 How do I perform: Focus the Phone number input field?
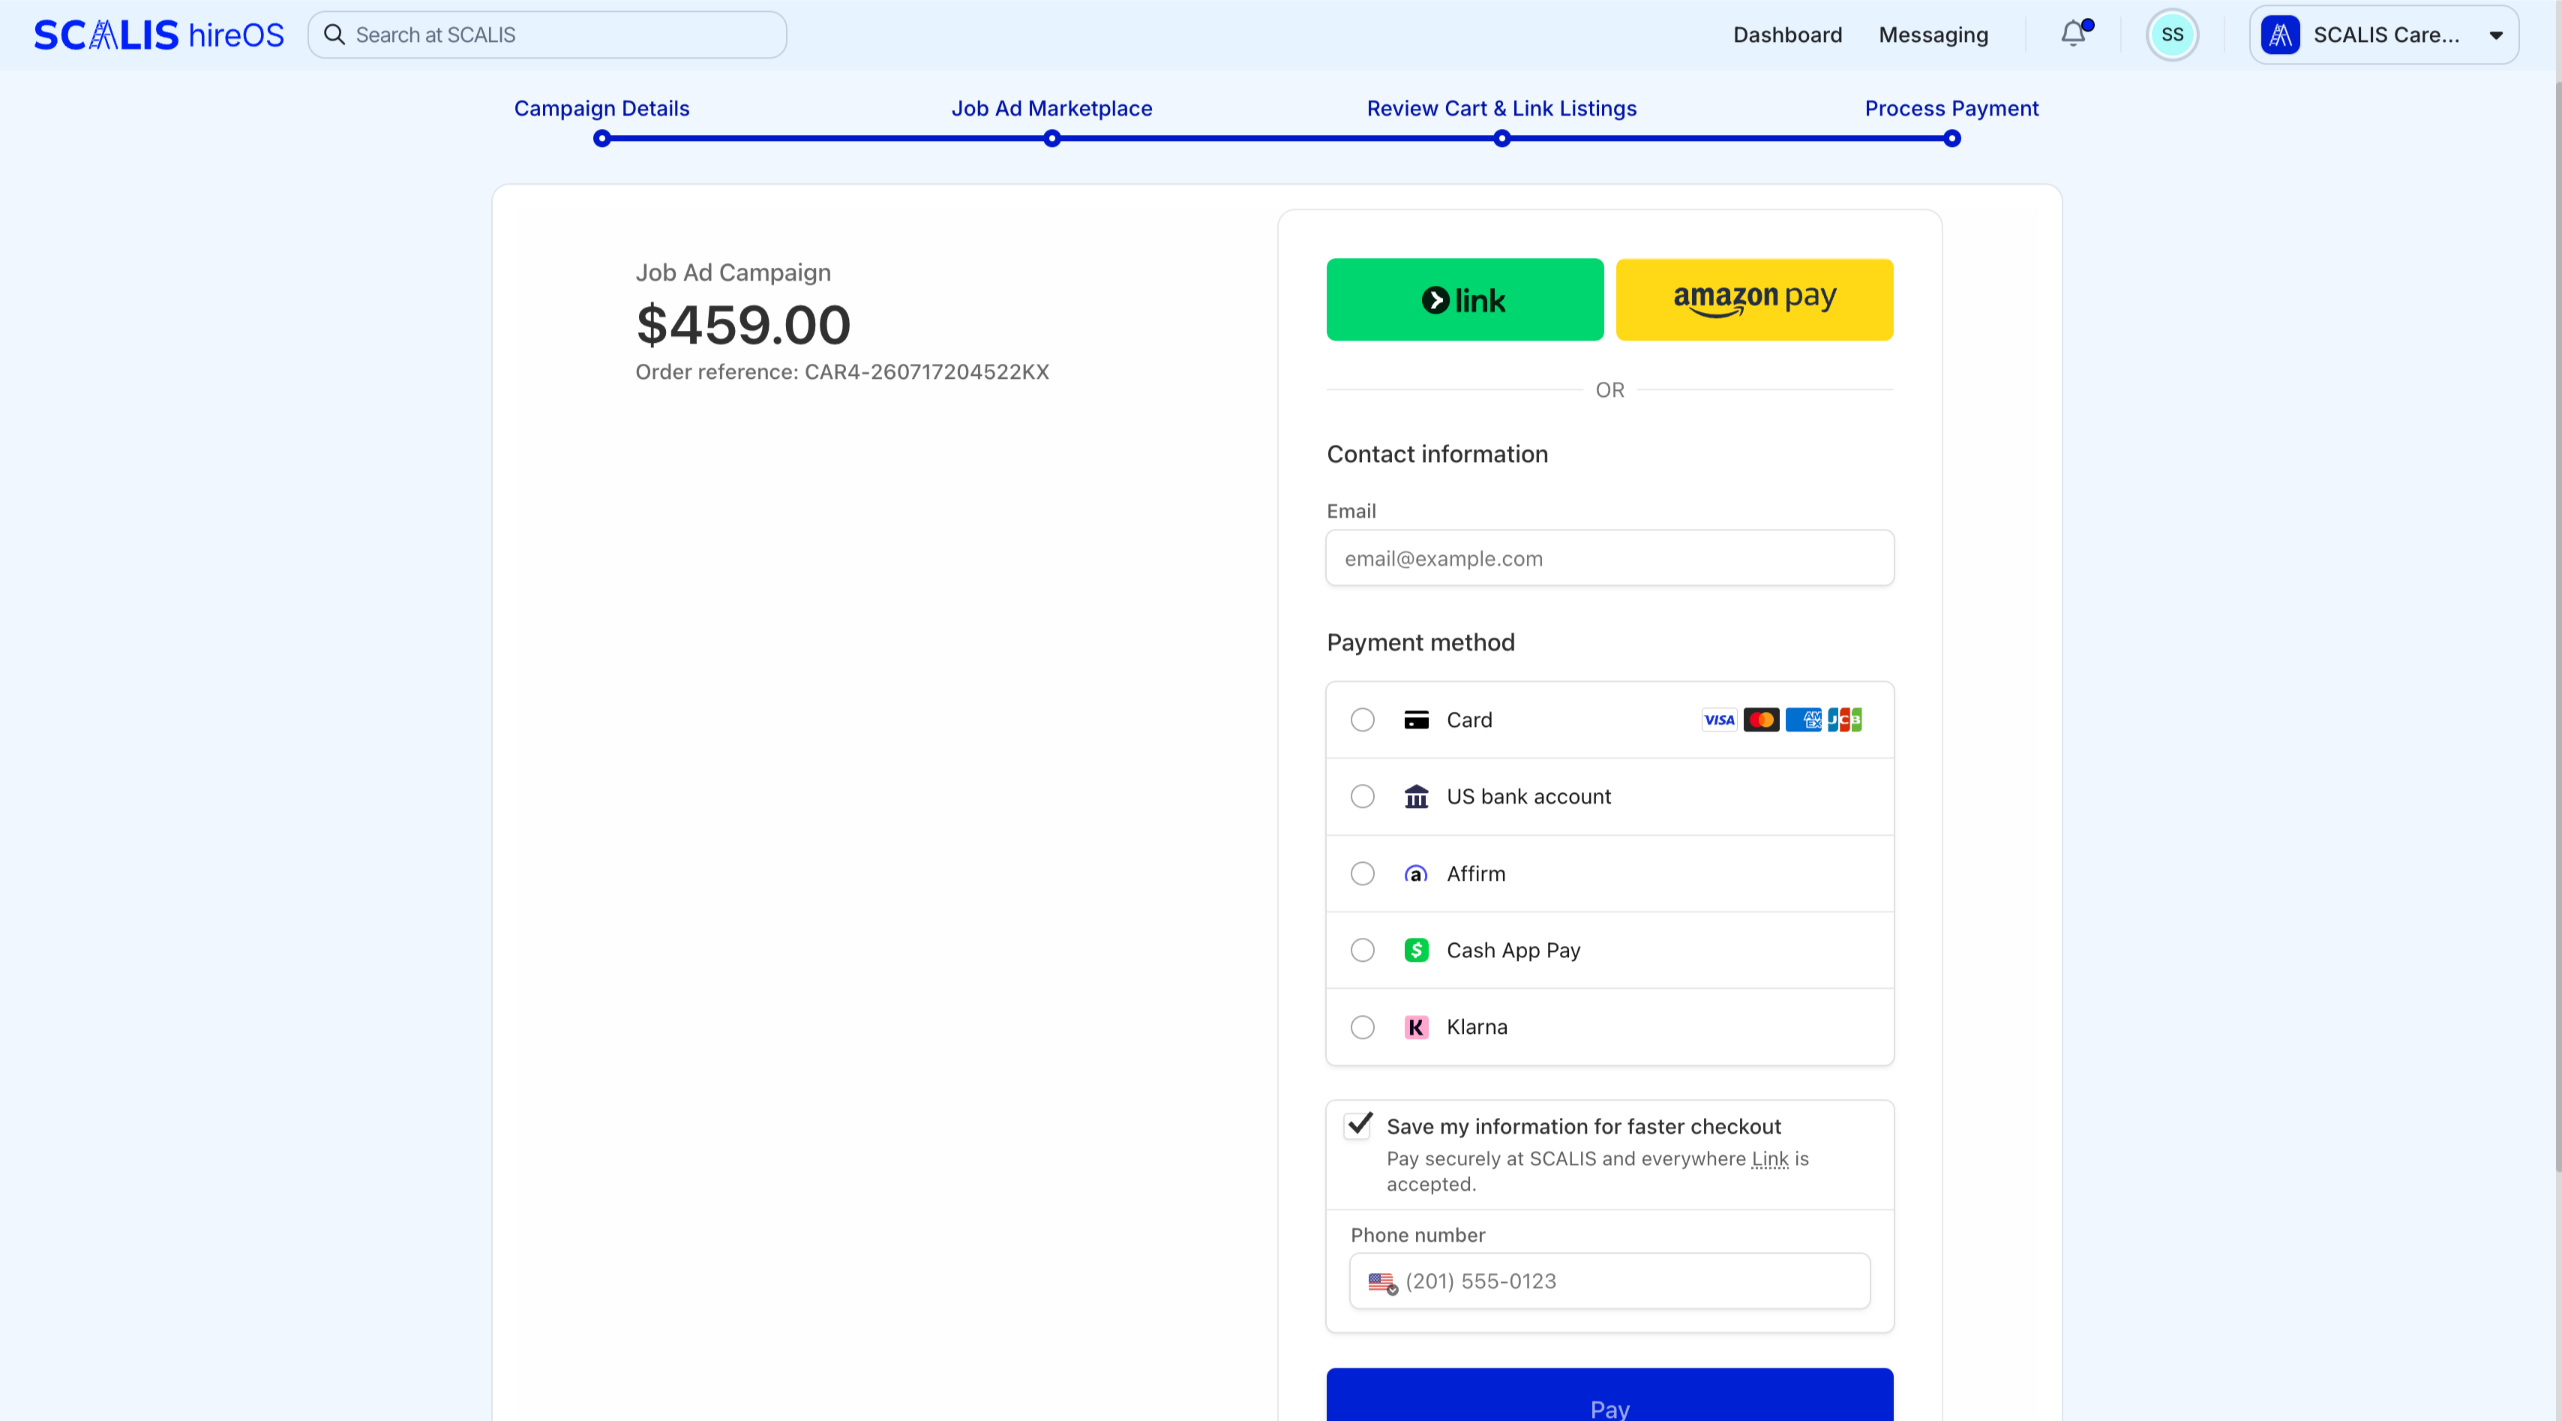pyautogui.click(x=1610, y=1282)
